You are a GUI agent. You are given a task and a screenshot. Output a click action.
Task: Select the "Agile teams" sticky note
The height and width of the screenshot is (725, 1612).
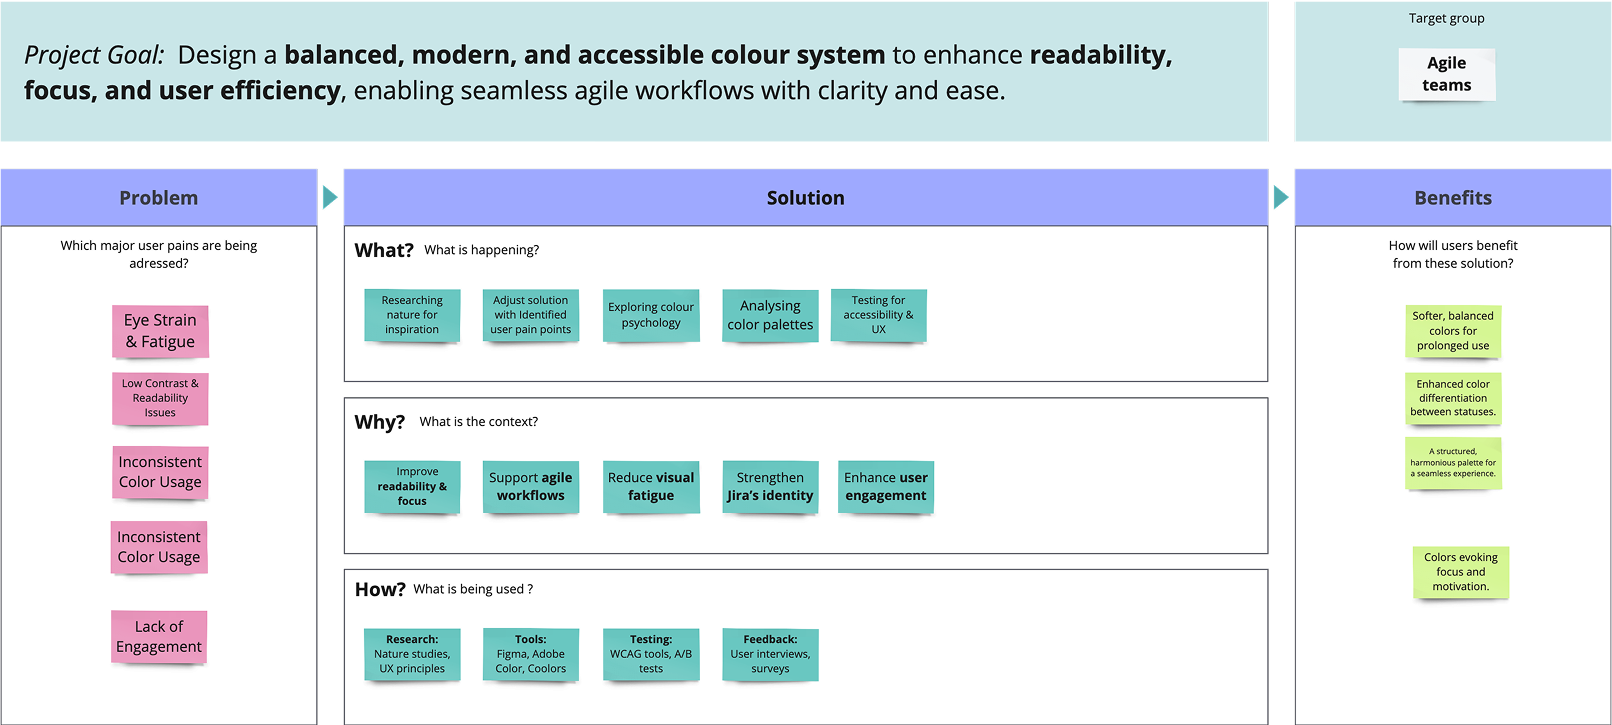[1446, 74]
